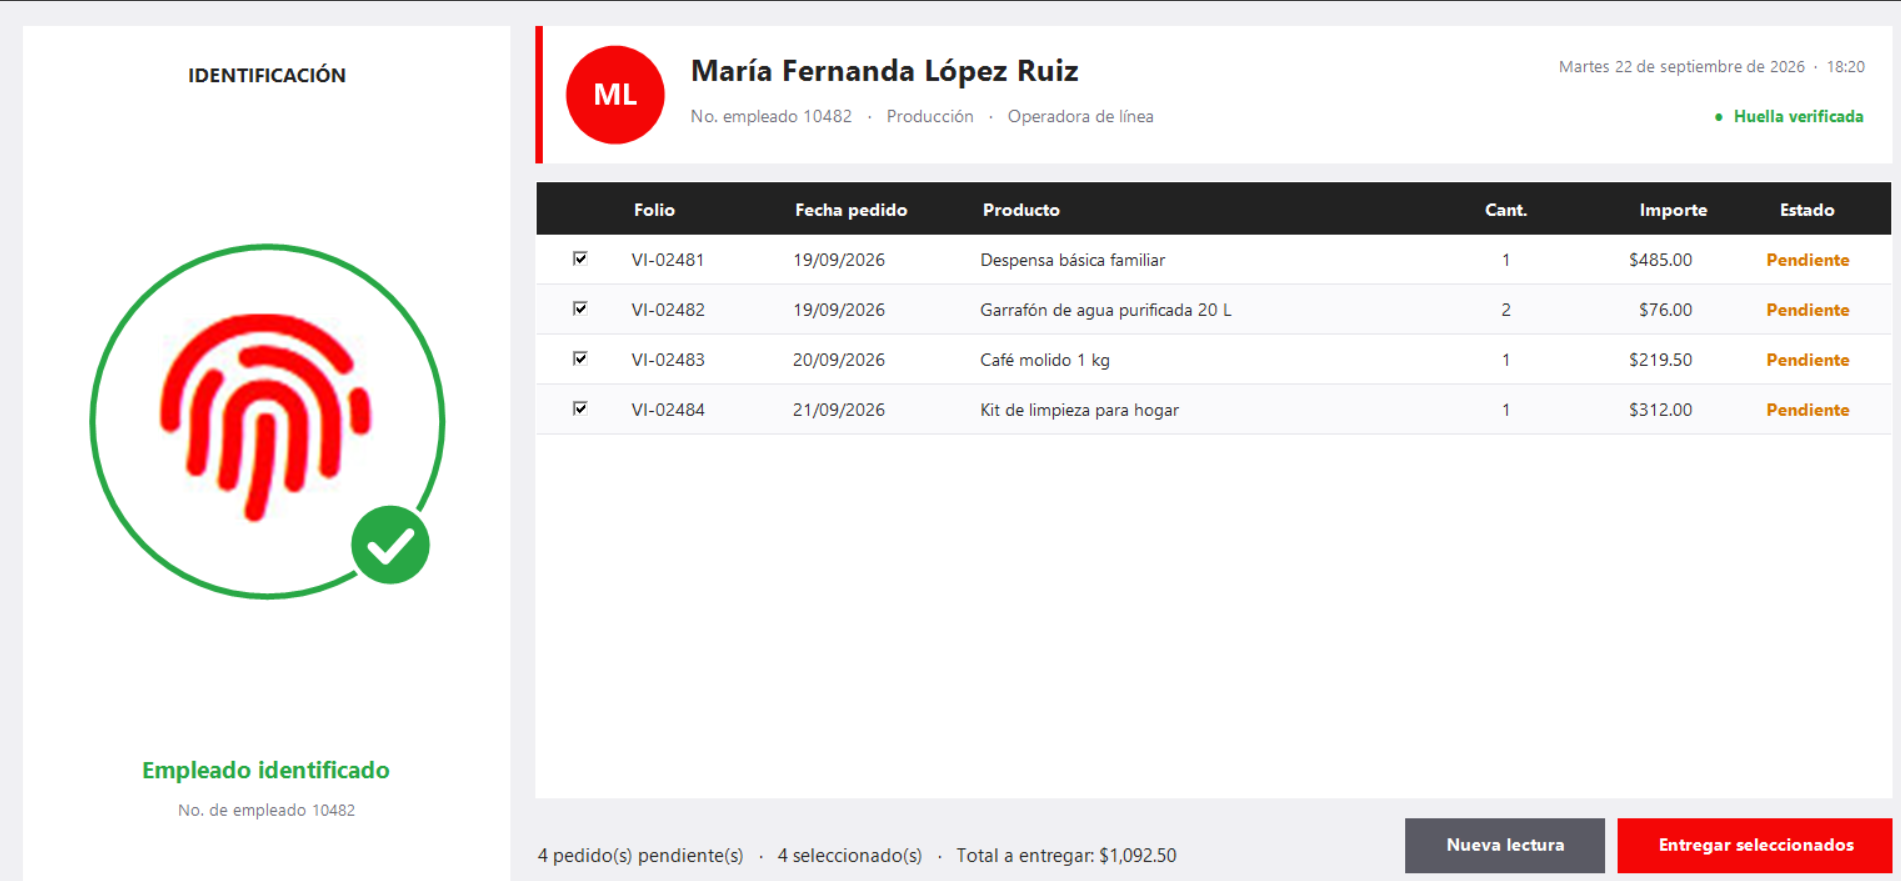Toggle the checkbox for order VI-02484
The image size is (1901, 881).
tap(580, 409)
